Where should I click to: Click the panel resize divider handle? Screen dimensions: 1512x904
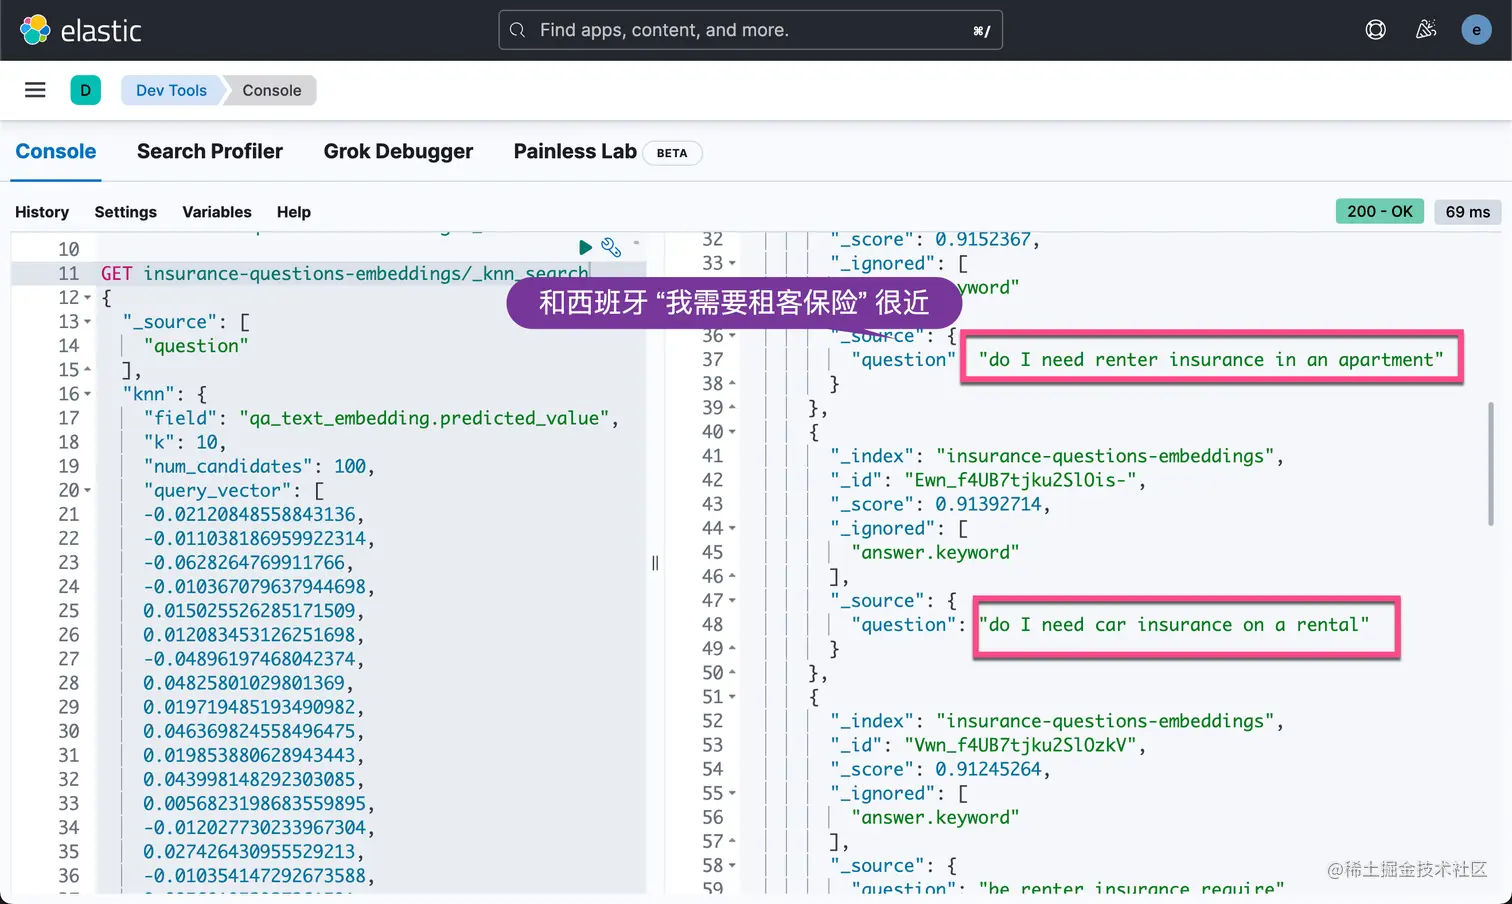tap(655, 563)
